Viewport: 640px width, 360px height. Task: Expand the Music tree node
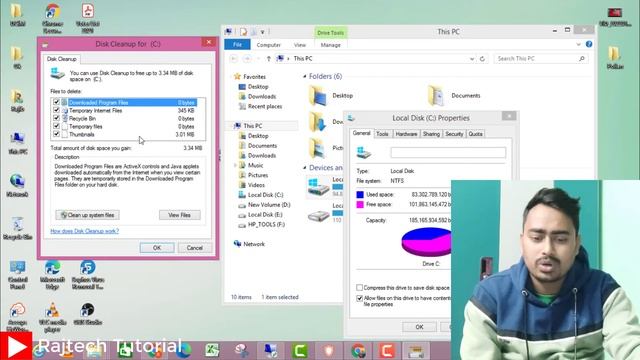point(235,165)
